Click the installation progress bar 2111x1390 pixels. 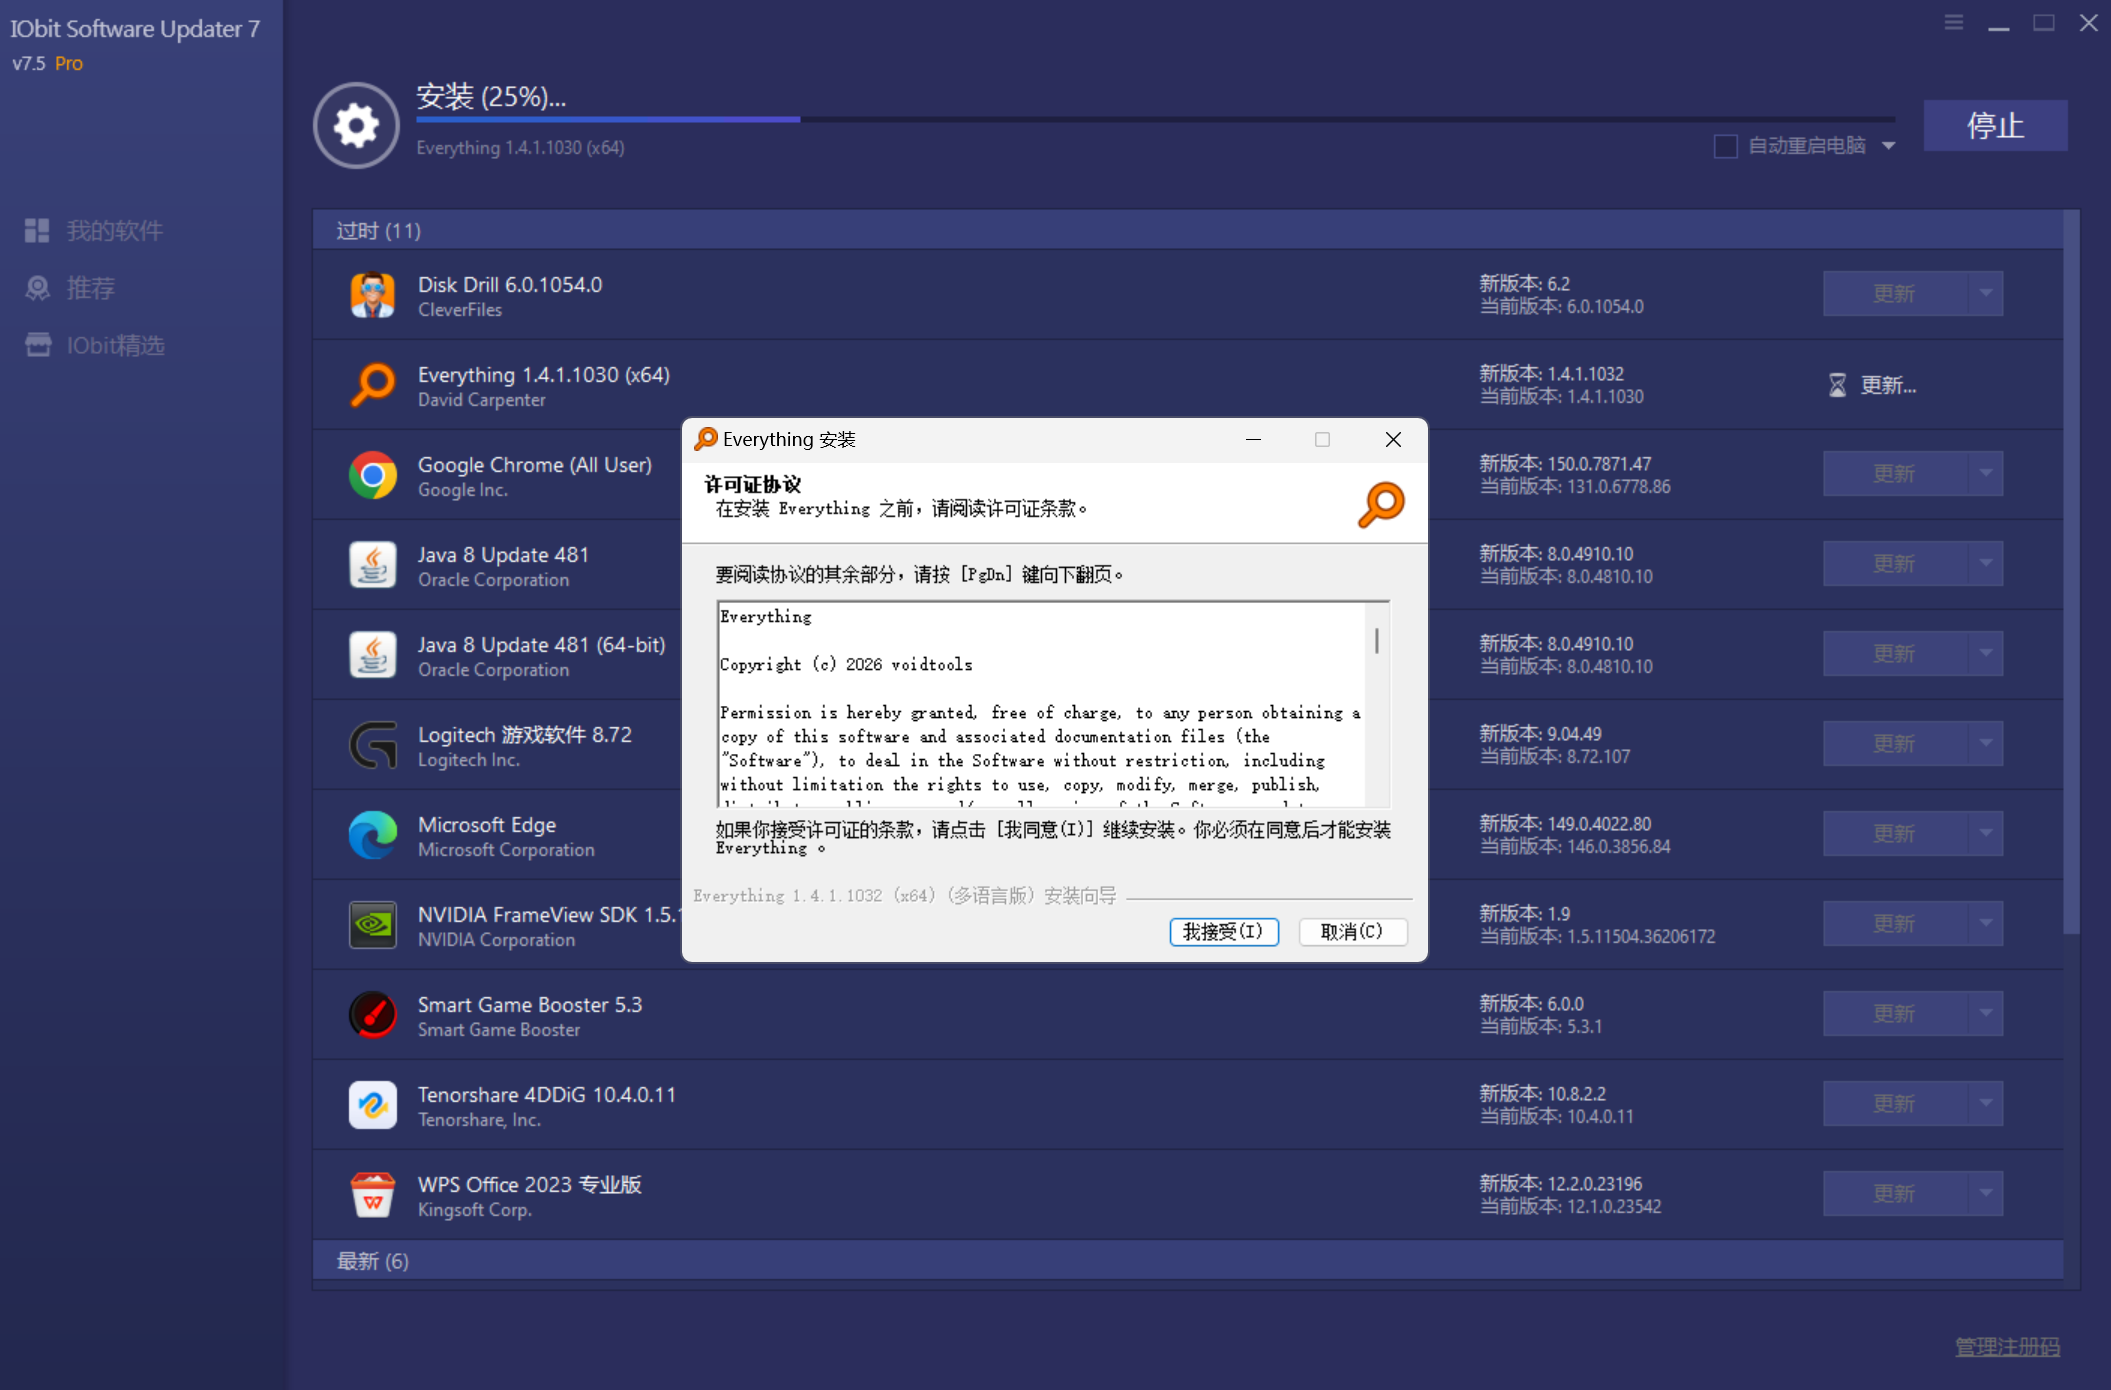1155,119
